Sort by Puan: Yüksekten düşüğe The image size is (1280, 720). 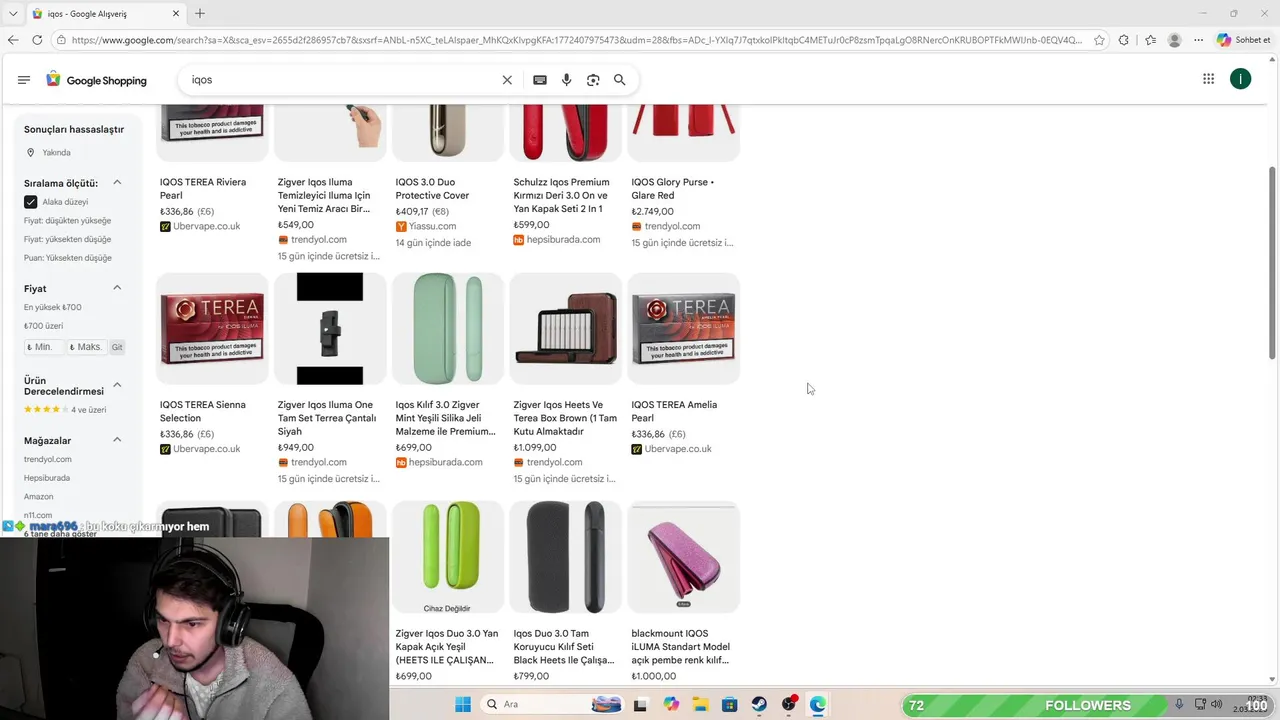pos(68,258)
